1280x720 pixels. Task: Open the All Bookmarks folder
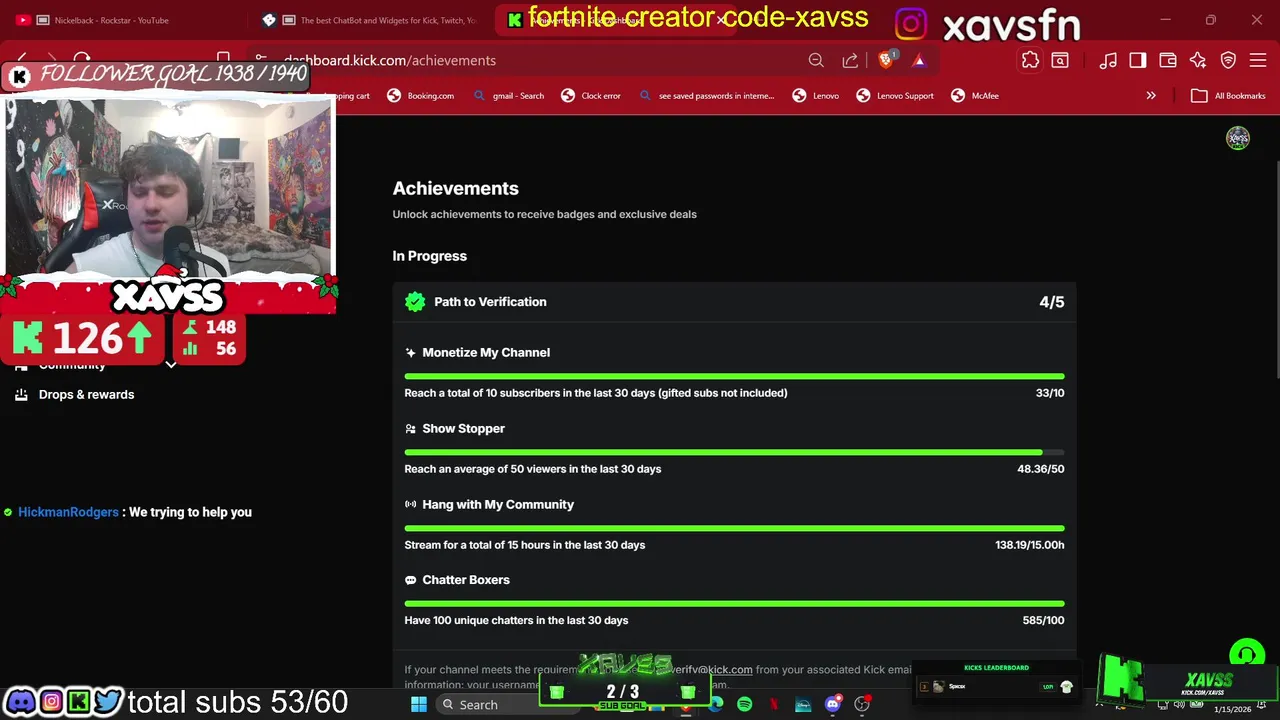pos(1228,96)
